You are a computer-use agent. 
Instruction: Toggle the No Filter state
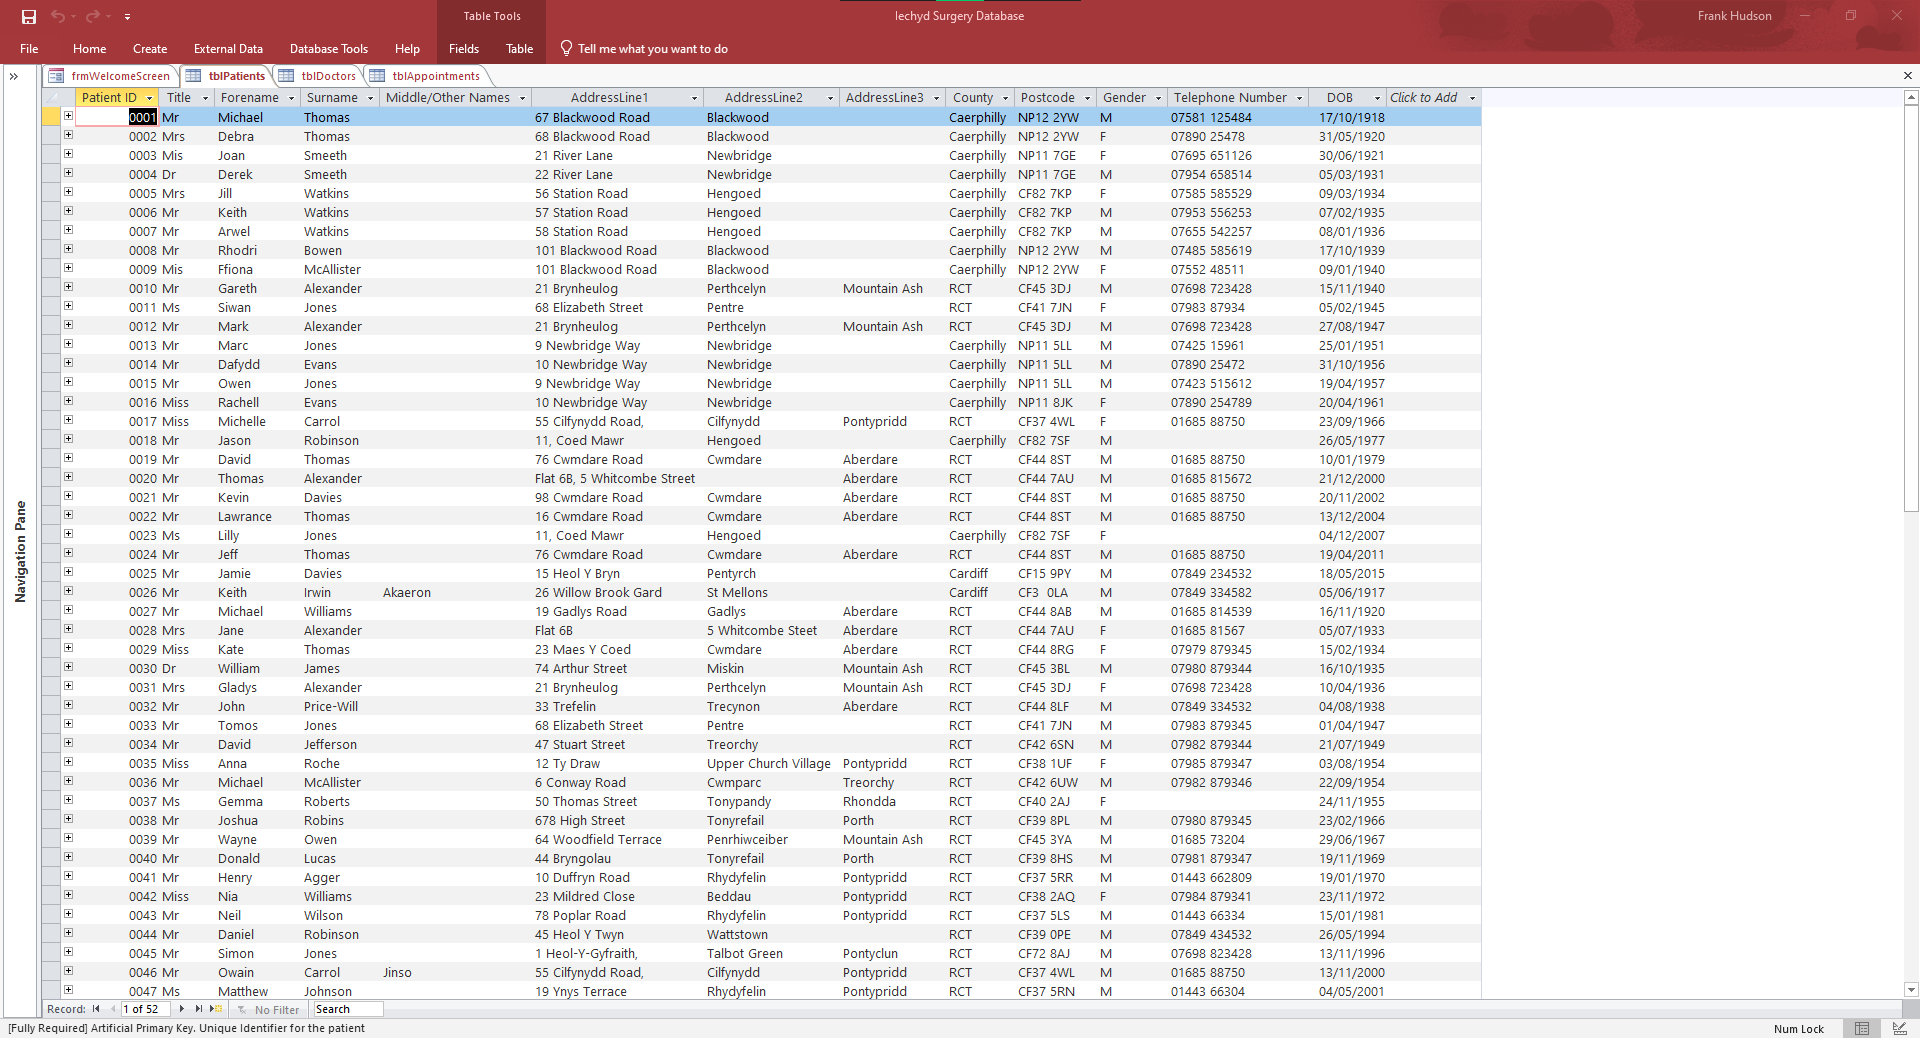(268, 1009)
